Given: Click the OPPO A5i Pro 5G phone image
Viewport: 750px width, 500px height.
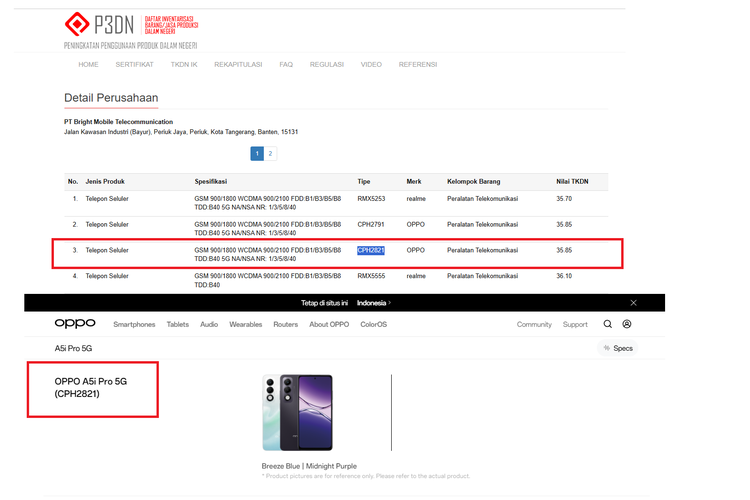Looking at the screenshot, I should coord(298,412).
